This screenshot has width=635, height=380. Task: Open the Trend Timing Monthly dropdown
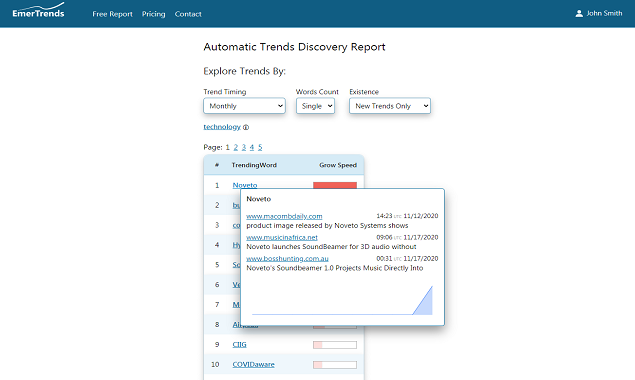click(x=244, y=106)
